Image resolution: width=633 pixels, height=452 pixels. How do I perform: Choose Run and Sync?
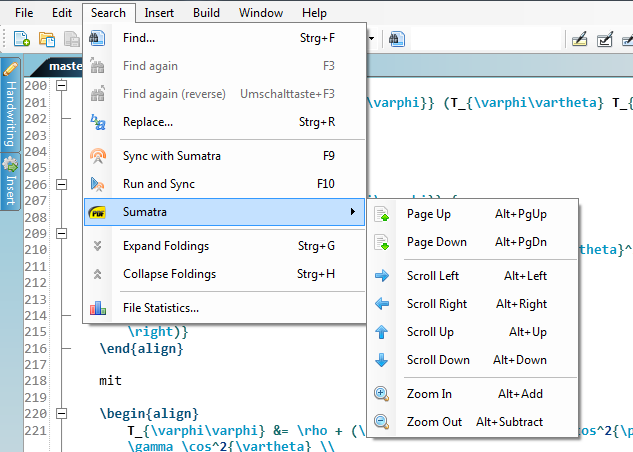[x=224, y=184]
